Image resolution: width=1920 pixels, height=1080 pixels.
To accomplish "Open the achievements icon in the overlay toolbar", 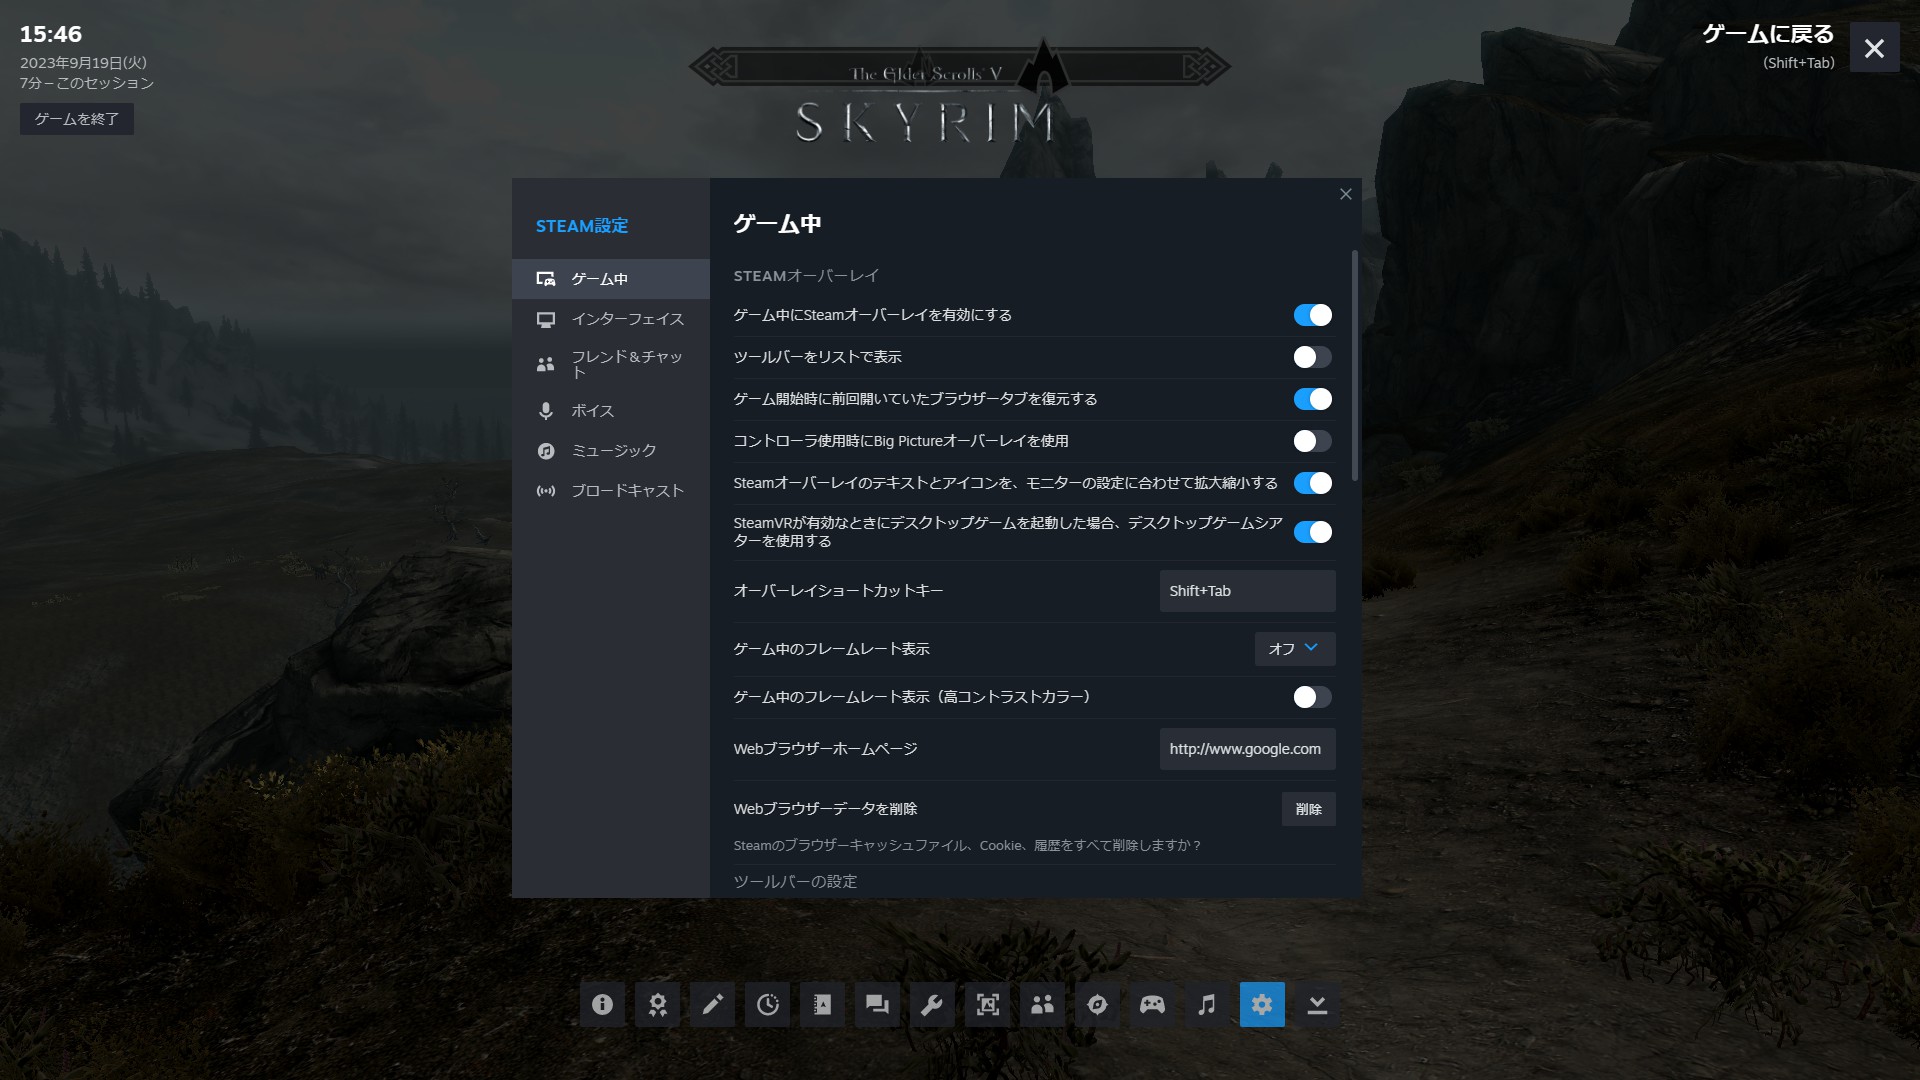I will [x=657, y=1004].
